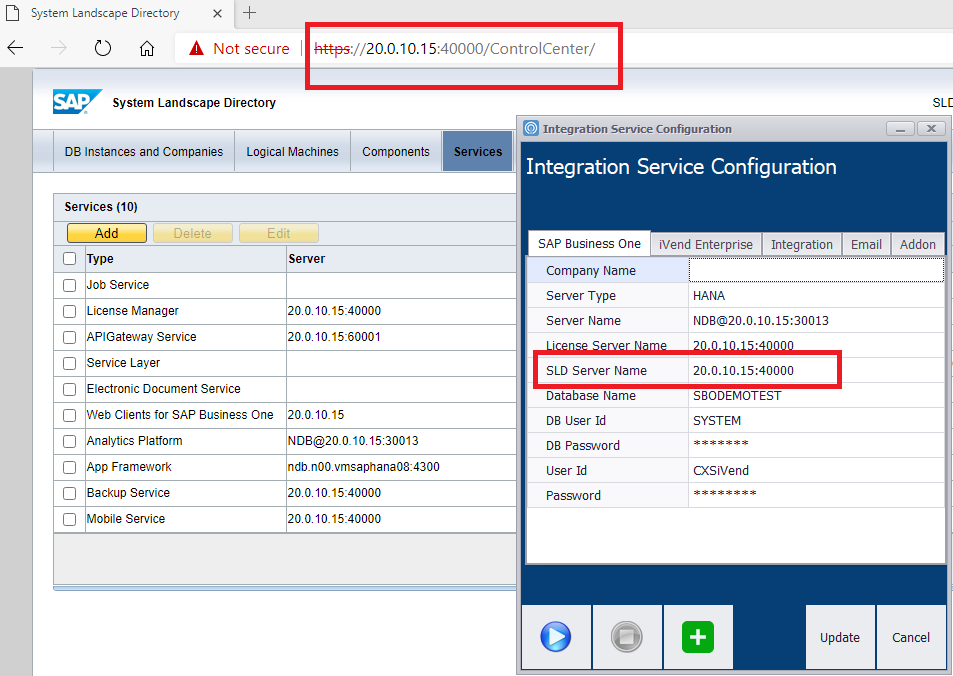This screenshot has height=676, width=953.
Task: Click the Backup Service row name
Action: coord(128,493)
